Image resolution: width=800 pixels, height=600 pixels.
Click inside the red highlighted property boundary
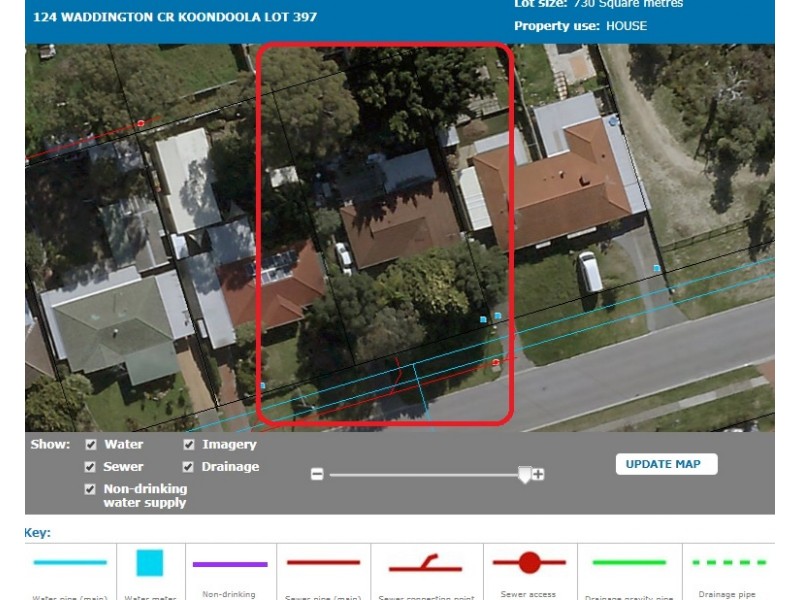[385, 230]
